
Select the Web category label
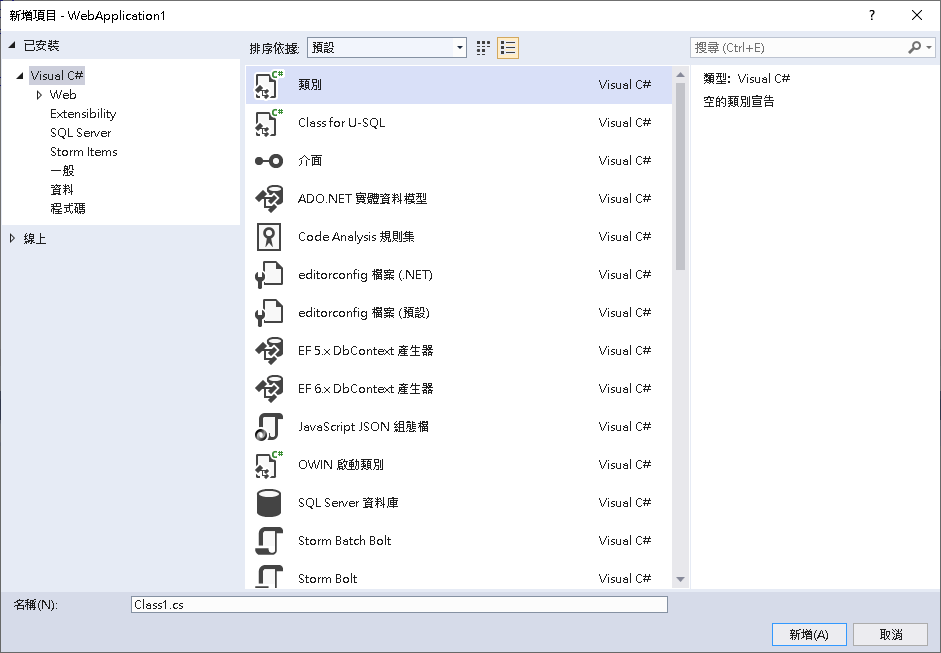point(63,95)
